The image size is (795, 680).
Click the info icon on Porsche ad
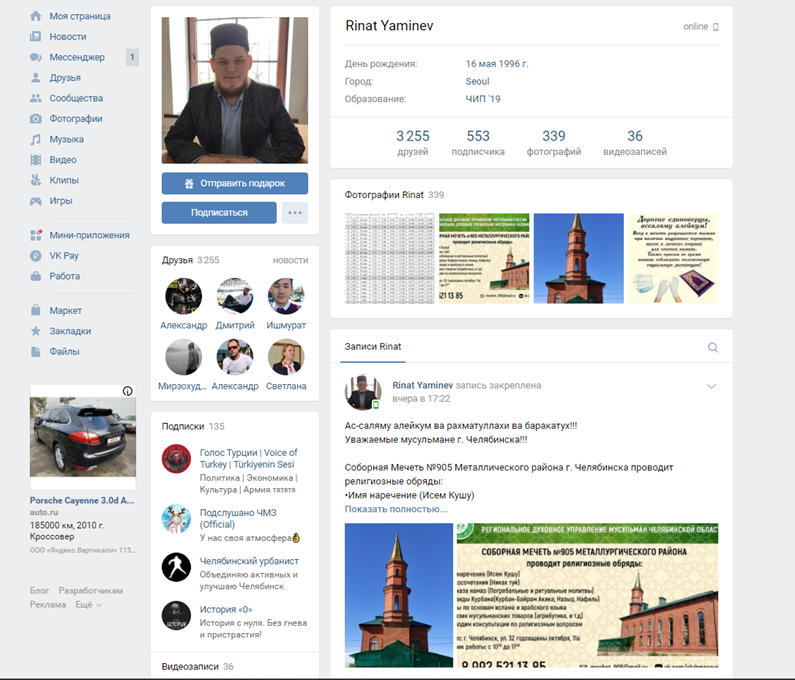click(127, 391)
